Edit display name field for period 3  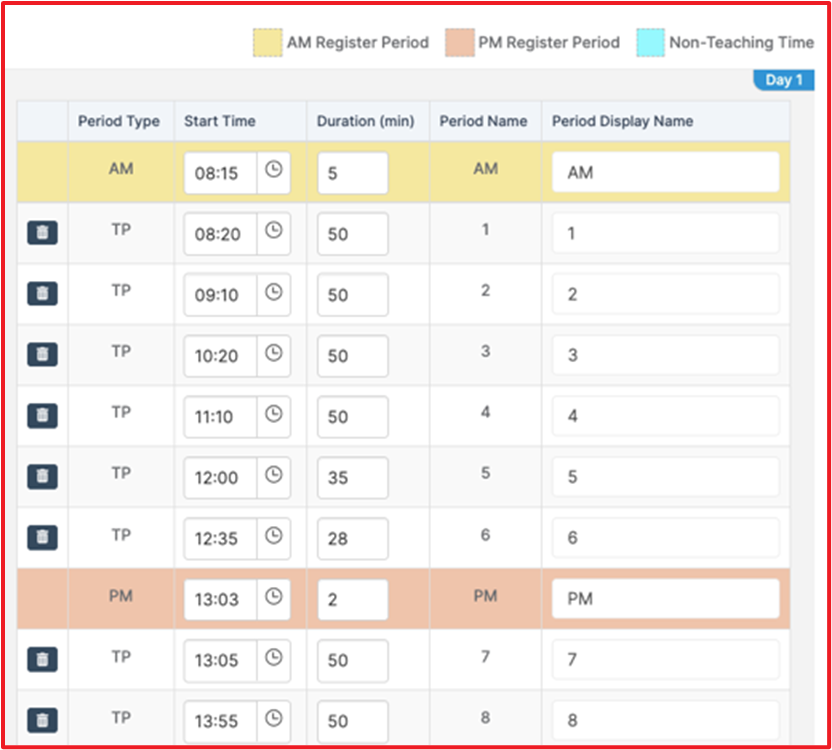coord(666,355)
